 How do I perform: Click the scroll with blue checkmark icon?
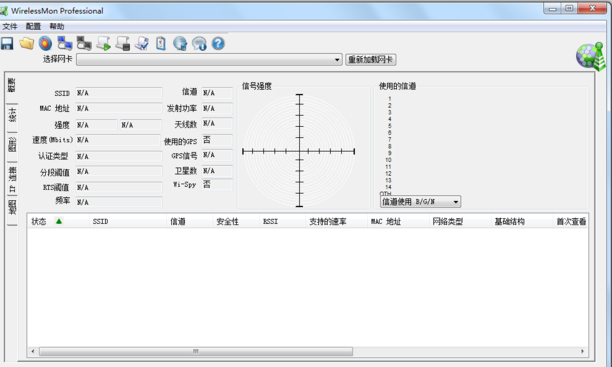[x=142, y=43]
